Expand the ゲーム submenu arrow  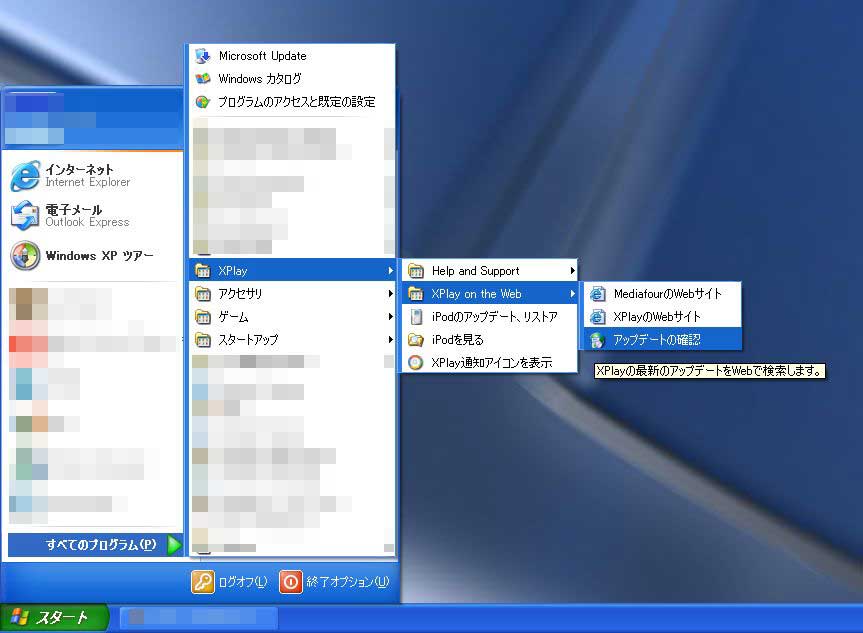click(x=390, y=317)
